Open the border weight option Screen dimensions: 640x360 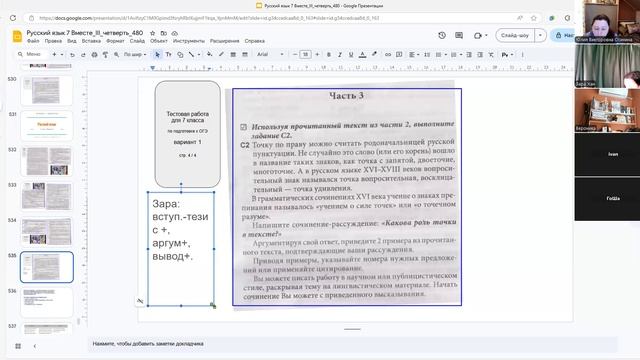point(233,55)
